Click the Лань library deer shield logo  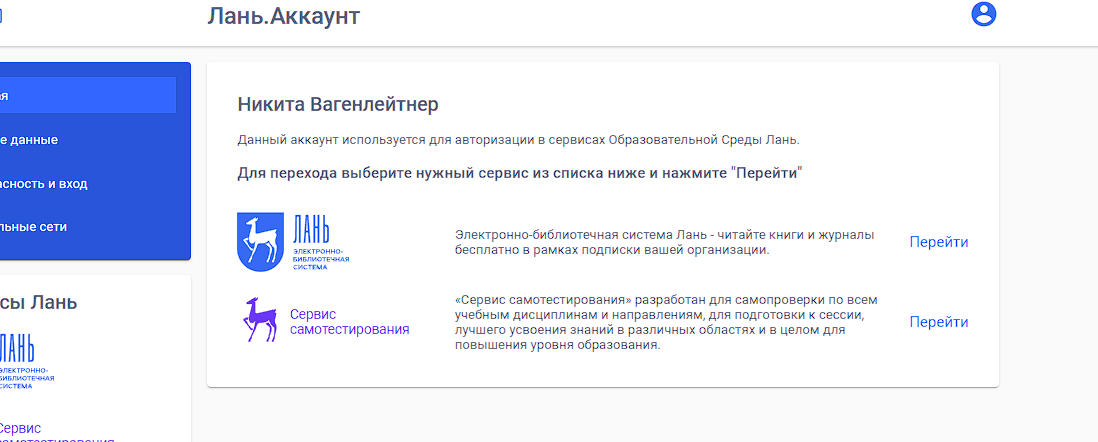[x=260, y=242]
